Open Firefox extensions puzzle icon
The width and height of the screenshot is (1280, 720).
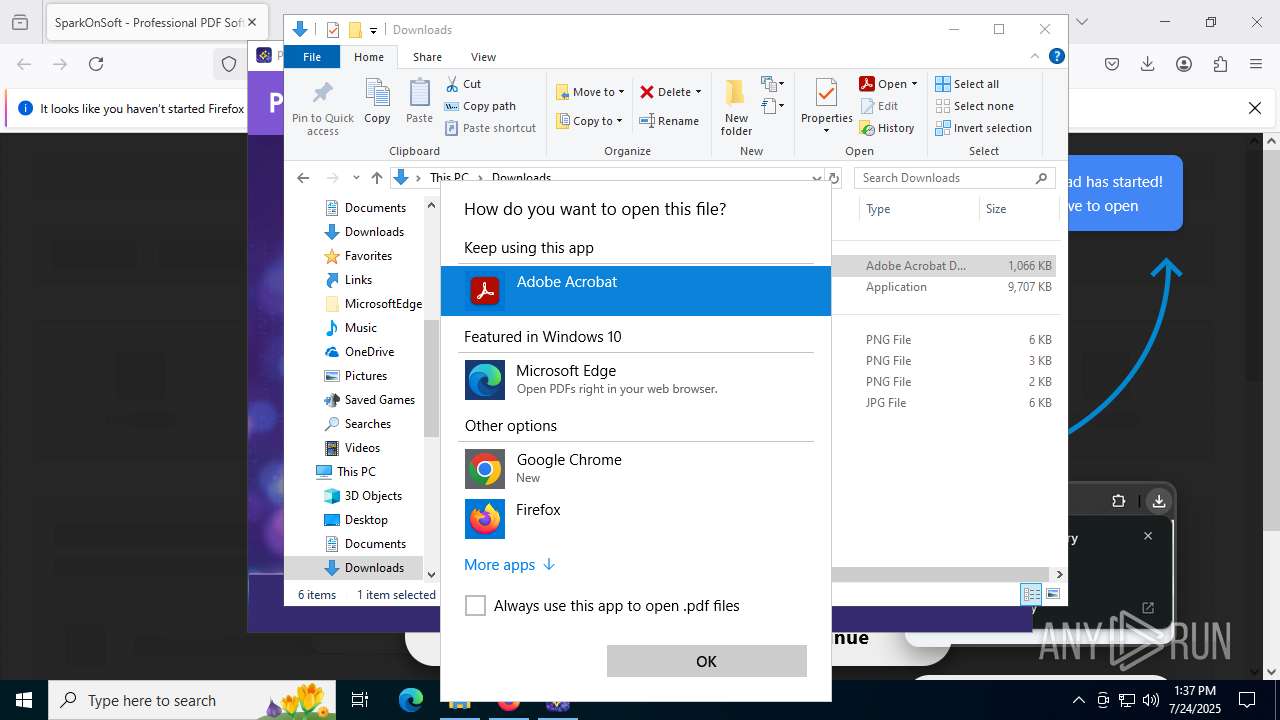point(1220,64)
